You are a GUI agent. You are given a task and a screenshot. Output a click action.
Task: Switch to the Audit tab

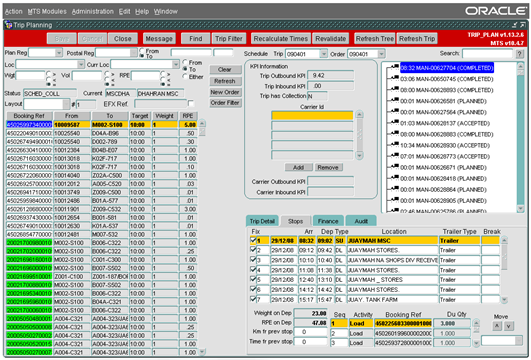click(361, 221)
